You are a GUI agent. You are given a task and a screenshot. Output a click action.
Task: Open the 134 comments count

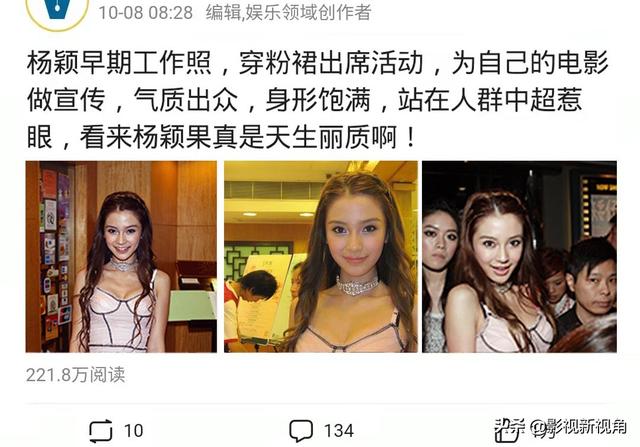point(339,431)
